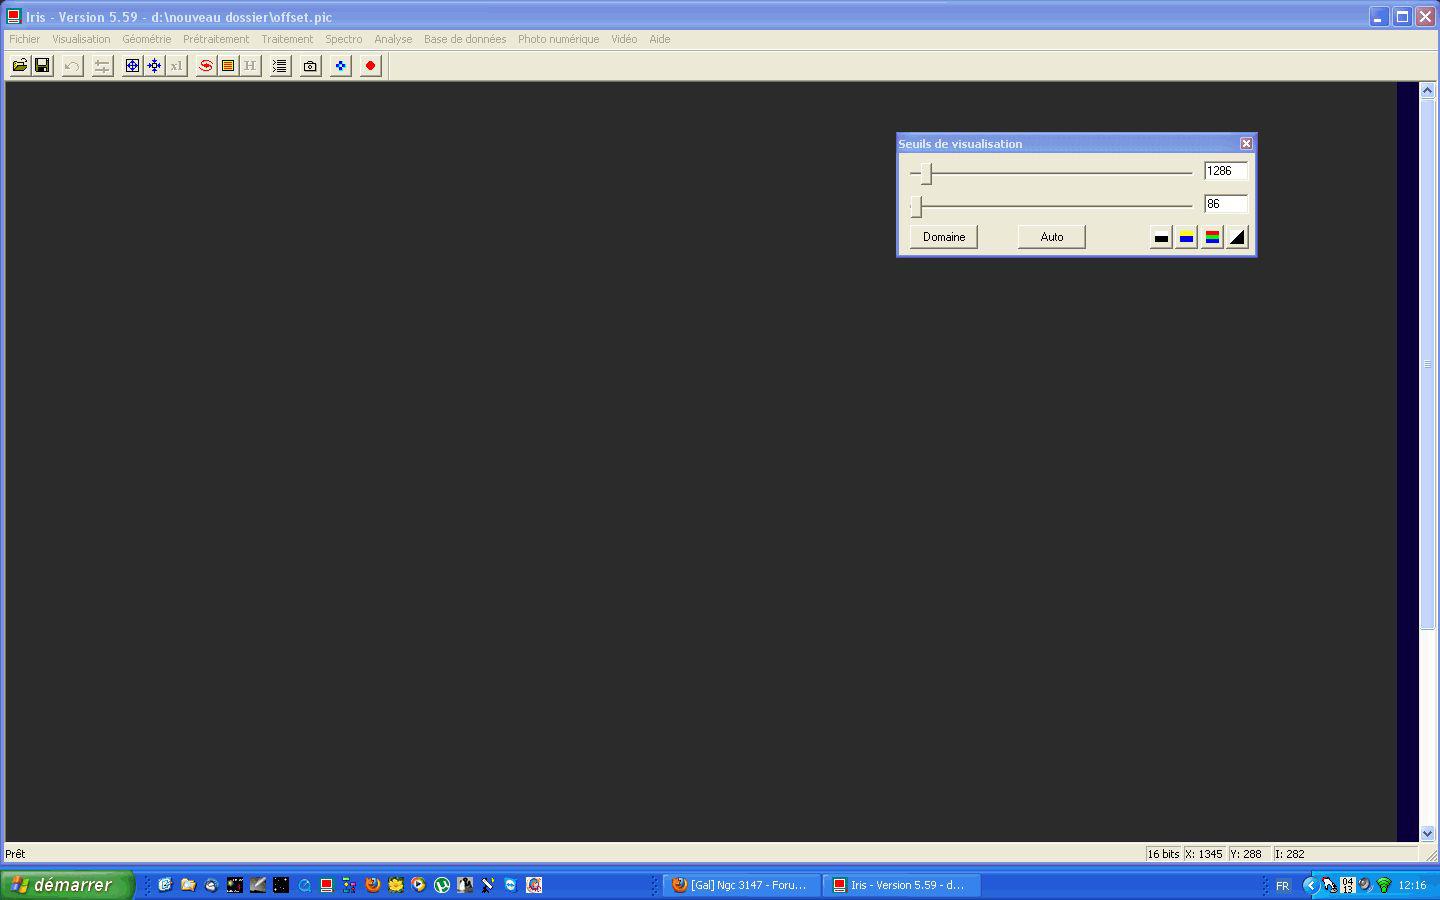This screenshot has width=1440, height=900.
Task: Click the green wireless network tray icon
Action: point(1384,885)
